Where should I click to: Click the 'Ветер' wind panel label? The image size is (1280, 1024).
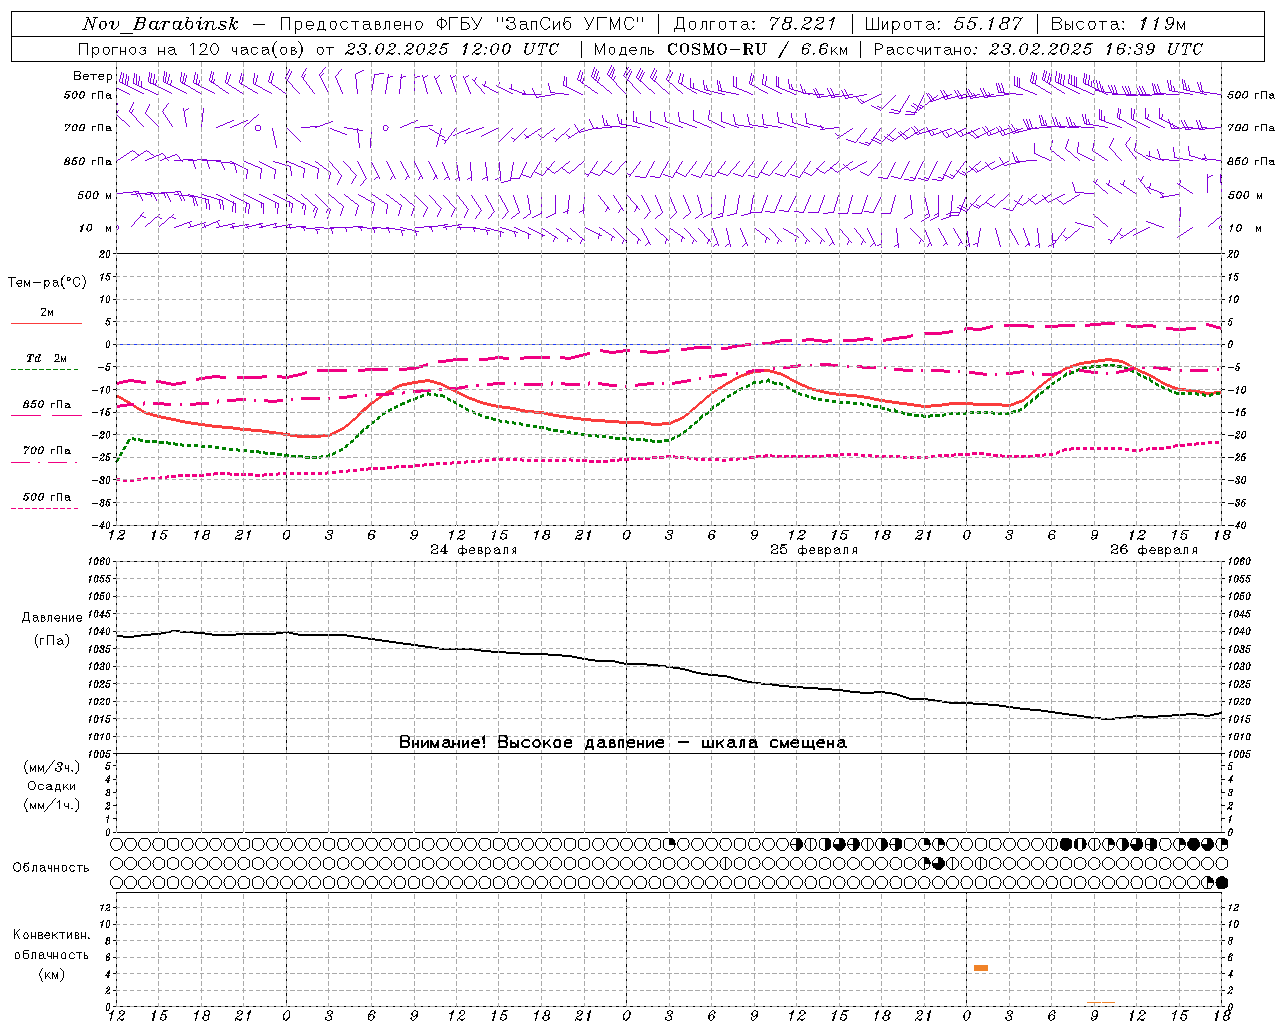(92, 76)
